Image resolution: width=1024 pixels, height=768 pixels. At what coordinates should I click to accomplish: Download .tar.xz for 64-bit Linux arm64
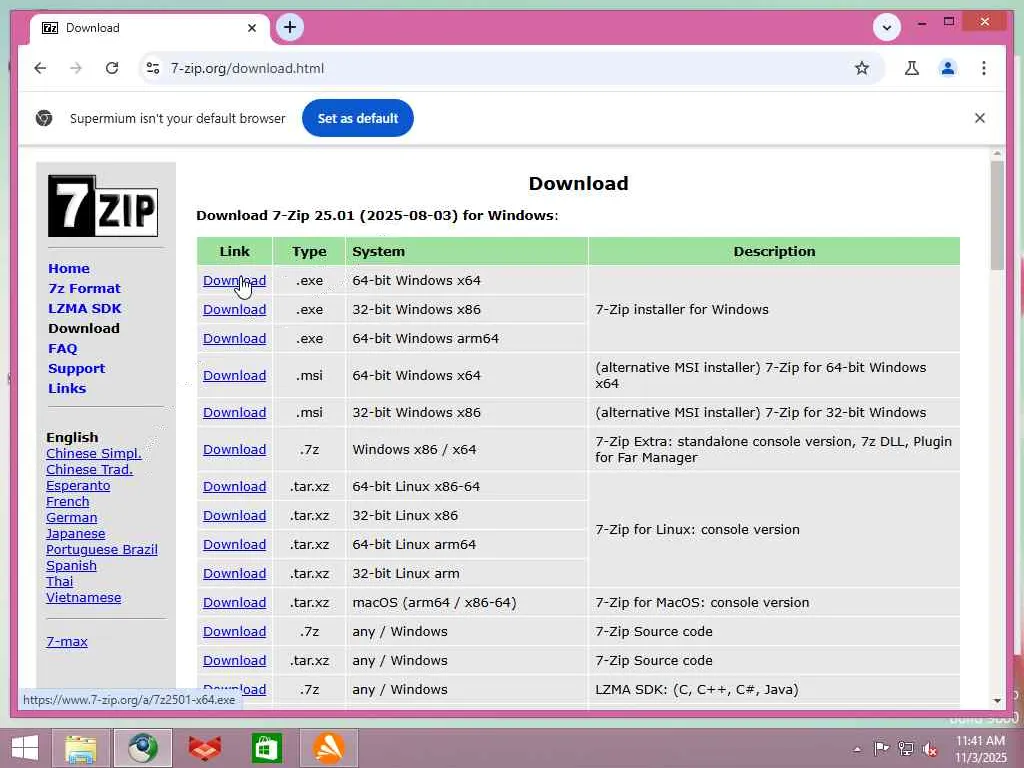point(234,545)
